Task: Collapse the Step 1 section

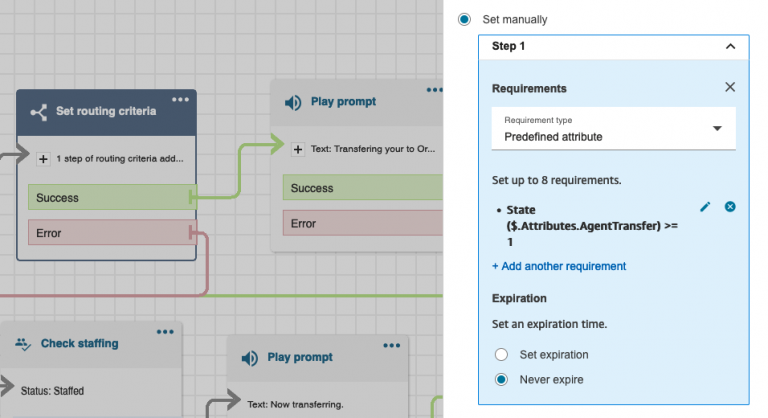Action: (730, 46)
